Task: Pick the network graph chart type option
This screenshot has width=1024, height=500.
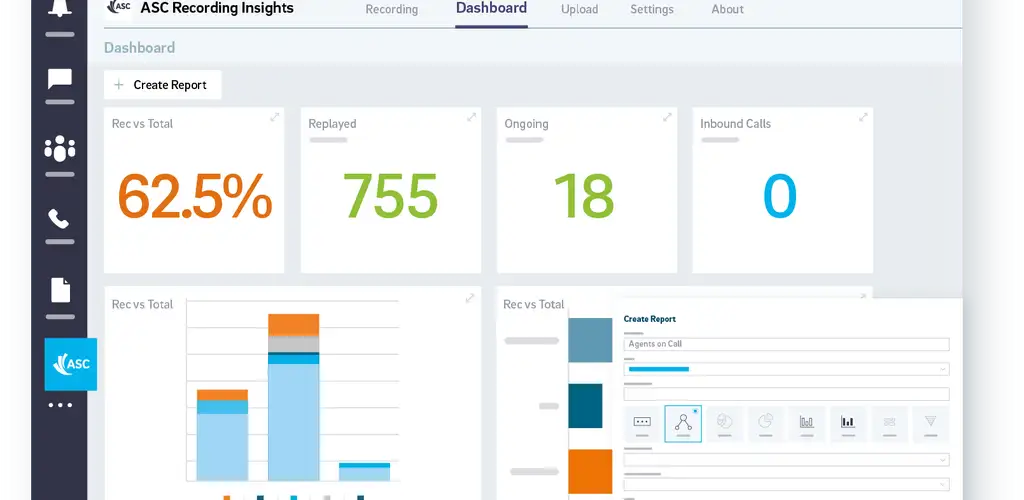Action: [683, 423]
